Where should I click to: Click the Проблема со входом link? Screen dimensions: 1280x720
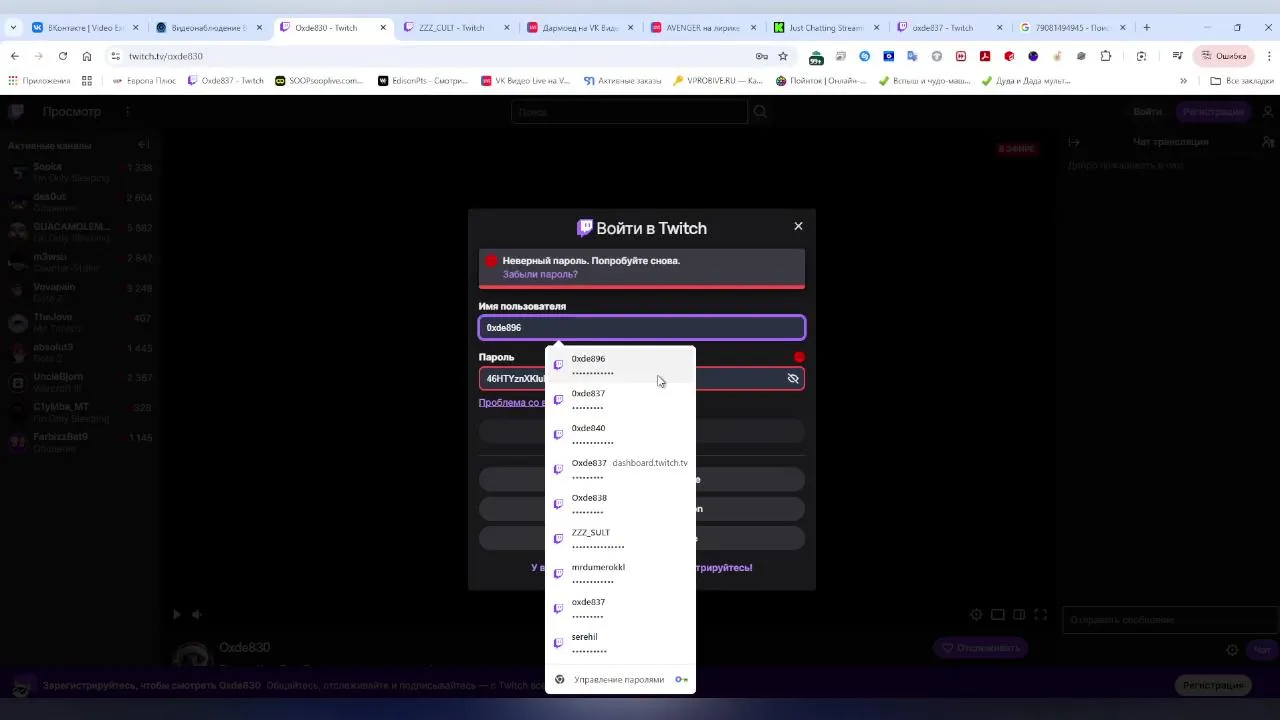click(x=512, y=402)
